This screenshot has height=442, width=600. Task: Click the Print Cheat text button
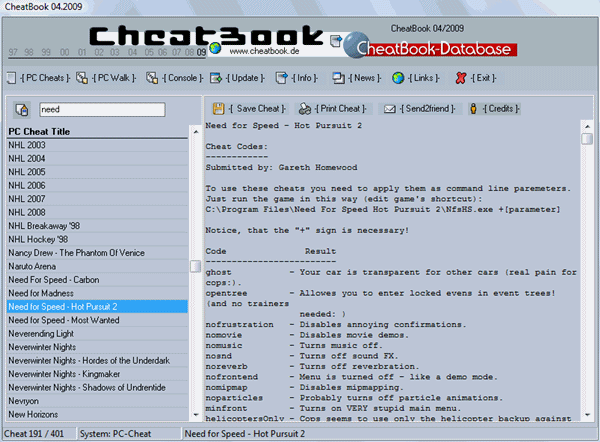coord(341,109)
